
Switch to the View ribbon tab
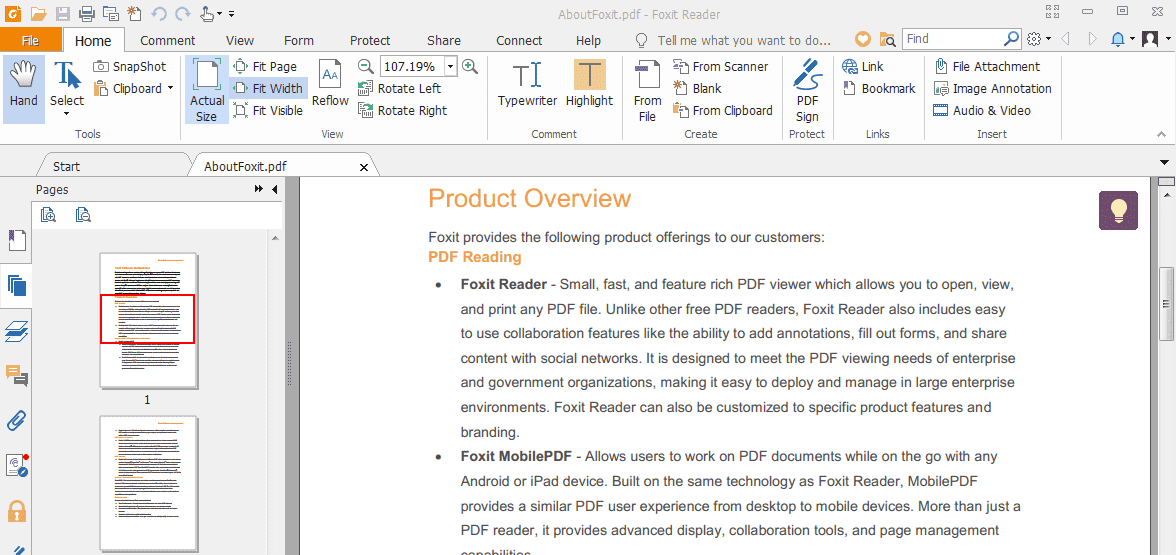[240, 40]
